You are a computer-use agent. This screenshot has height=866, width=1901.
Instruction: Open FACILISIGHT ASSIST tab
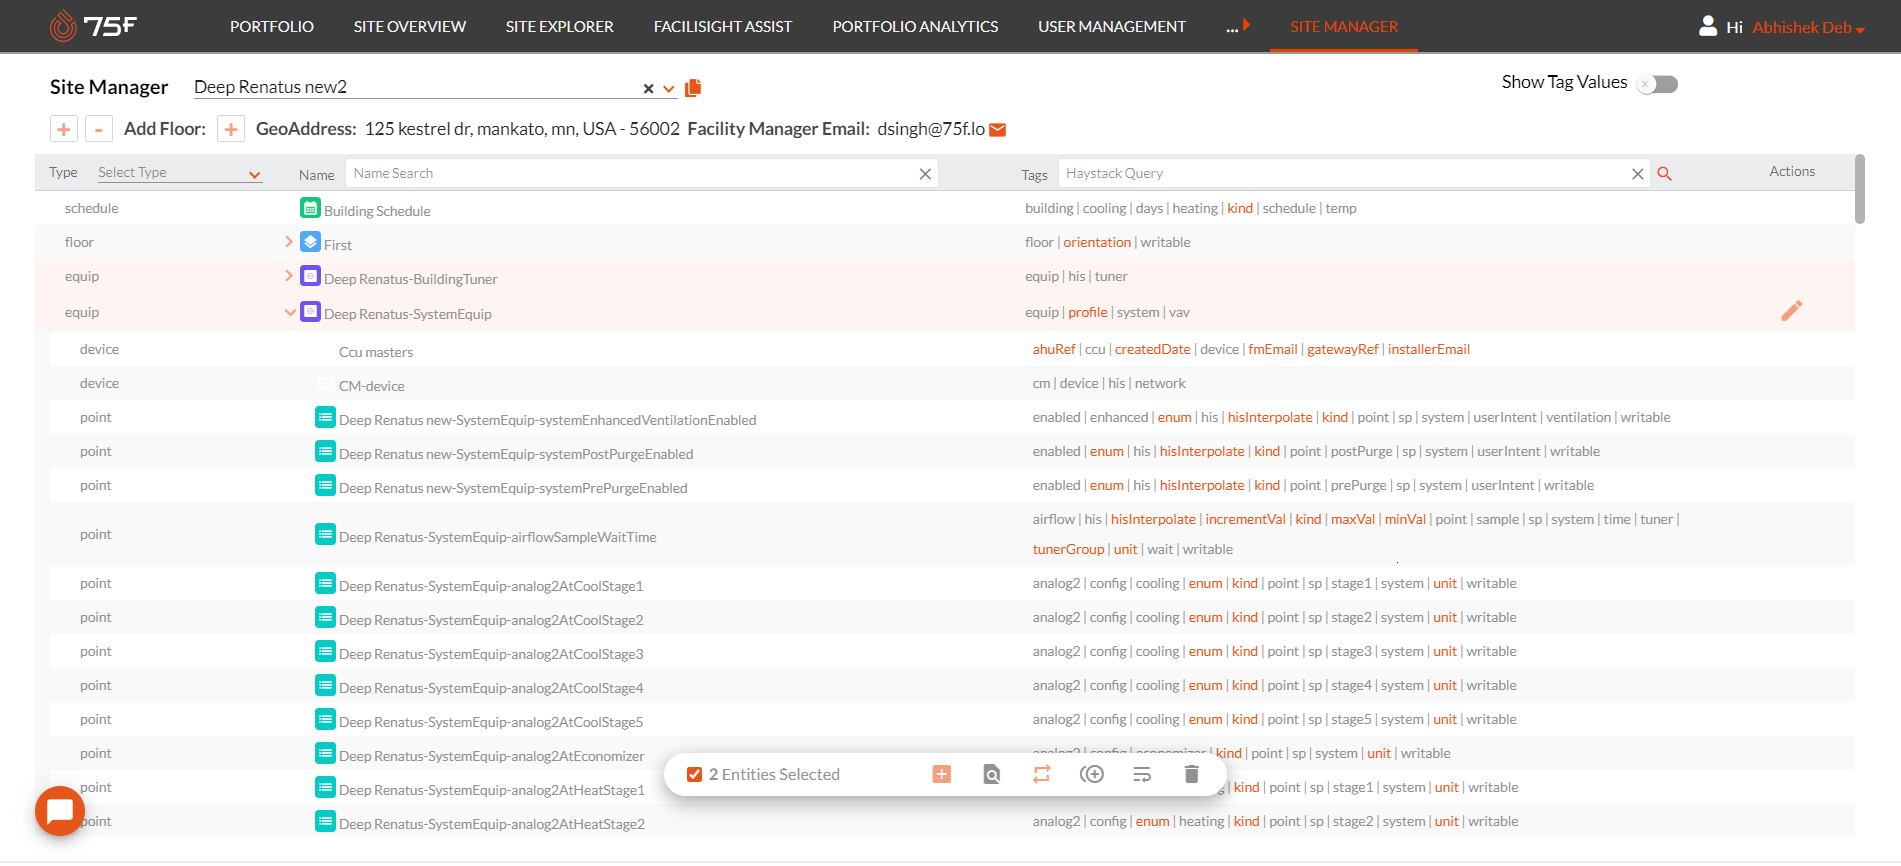point(723,27)
